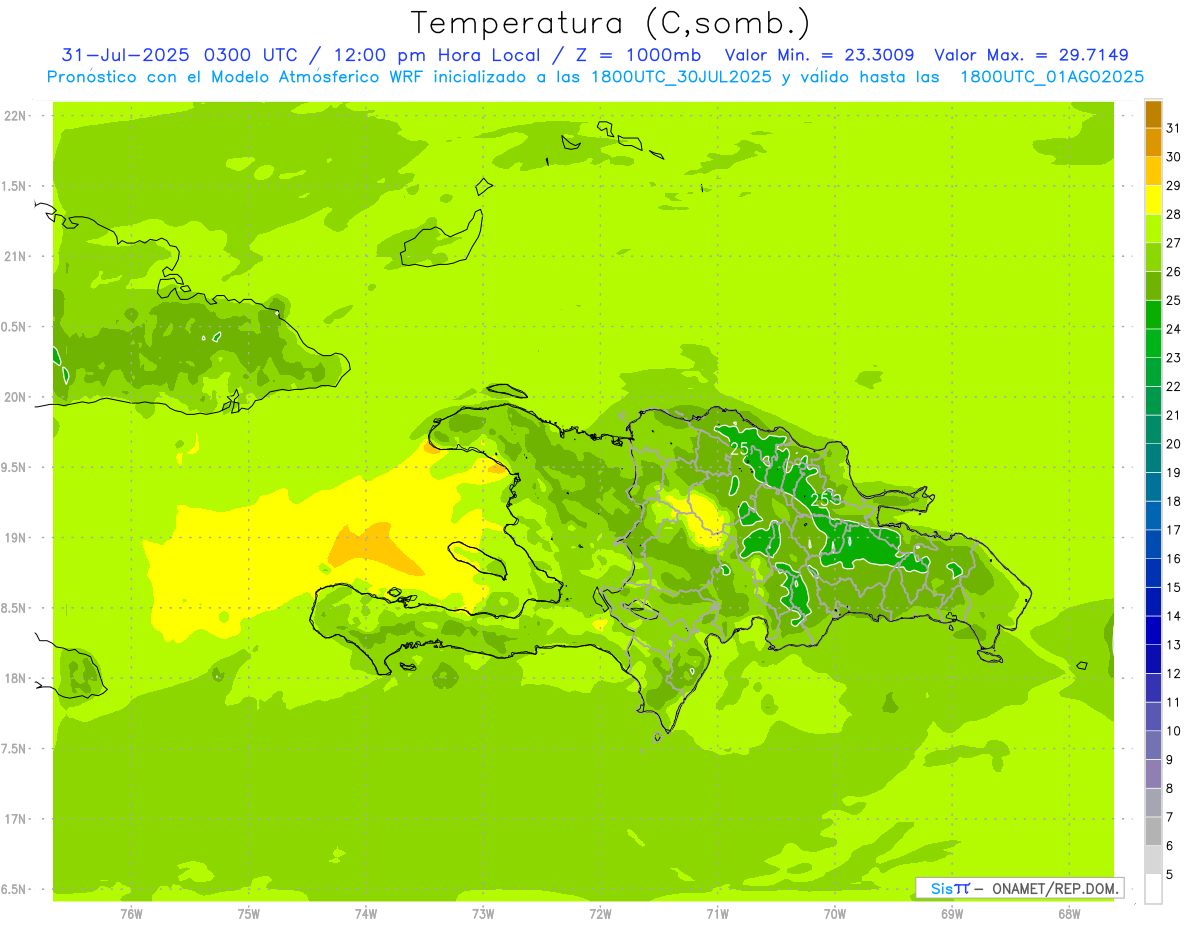Click the SisTT ONAMET/REP.DOM. watermark label
The width and height of the screenshot is (1200, 927).
coord(1019,888)
